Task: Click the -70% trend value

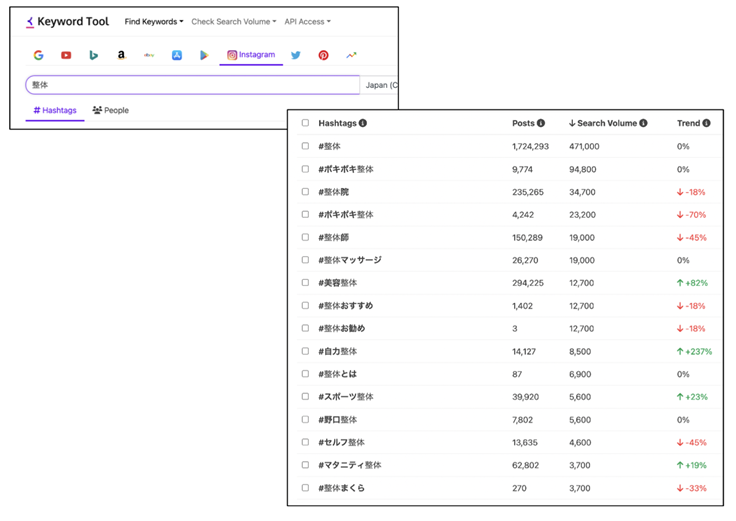Action: 691,215
